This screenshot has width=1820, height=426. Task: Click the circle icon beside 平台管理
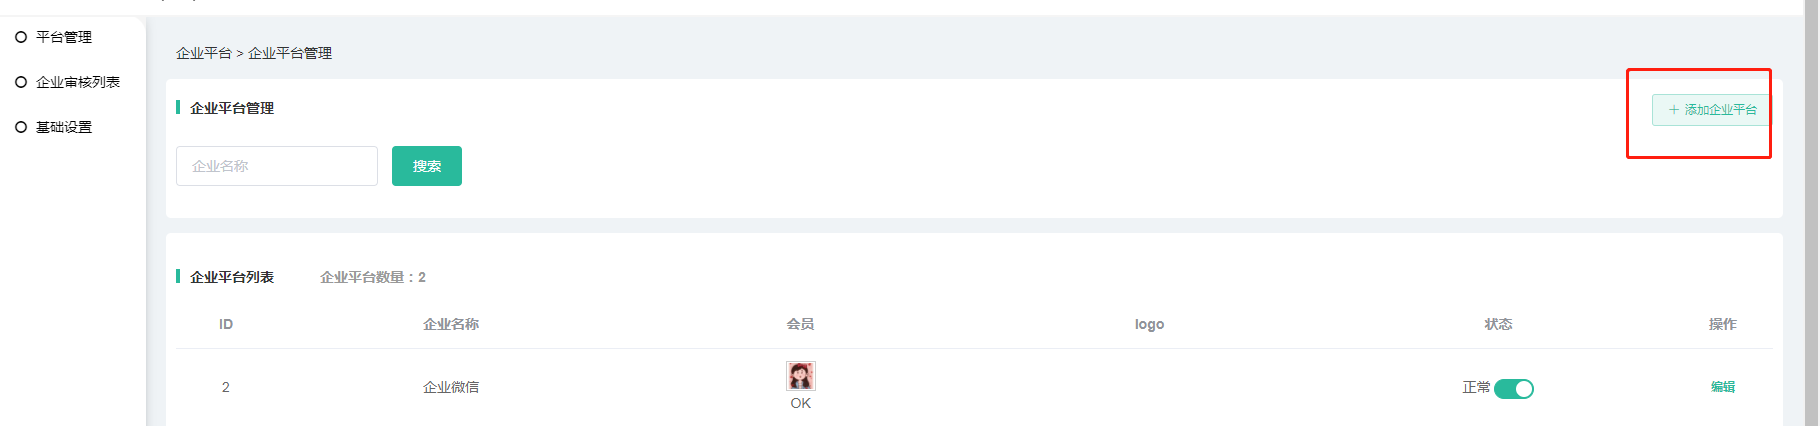pos(21,37)
